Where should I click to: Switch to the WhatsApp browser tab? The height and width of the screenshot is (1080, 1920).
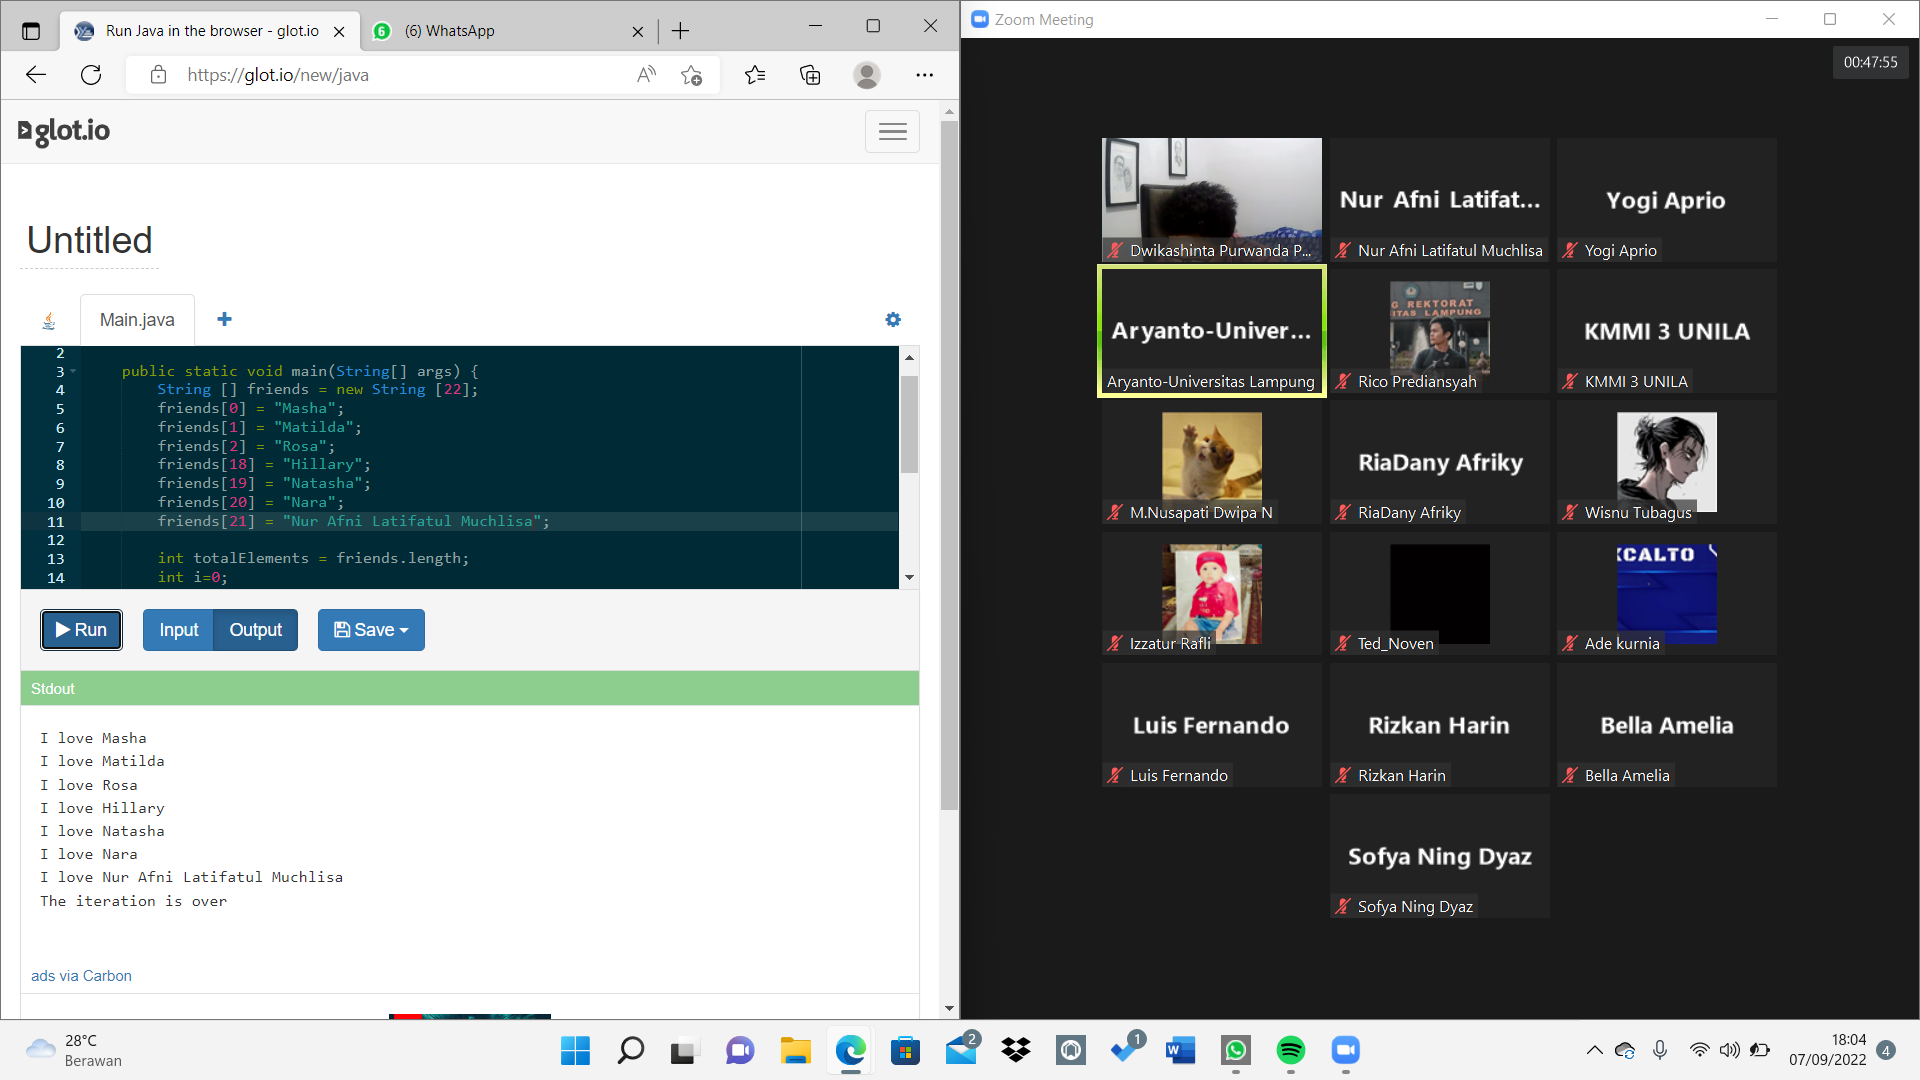(x=500, y=31)
